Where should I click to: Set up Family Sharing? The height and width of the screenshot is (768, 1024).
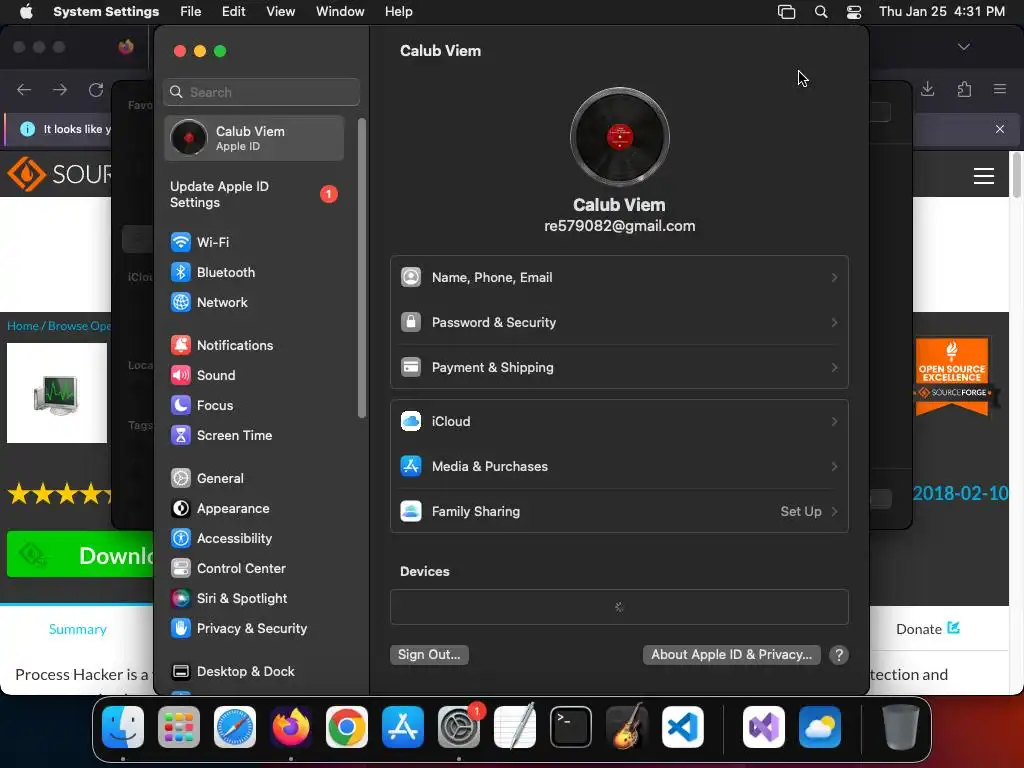pyautogui.click(x=619, y=511)
